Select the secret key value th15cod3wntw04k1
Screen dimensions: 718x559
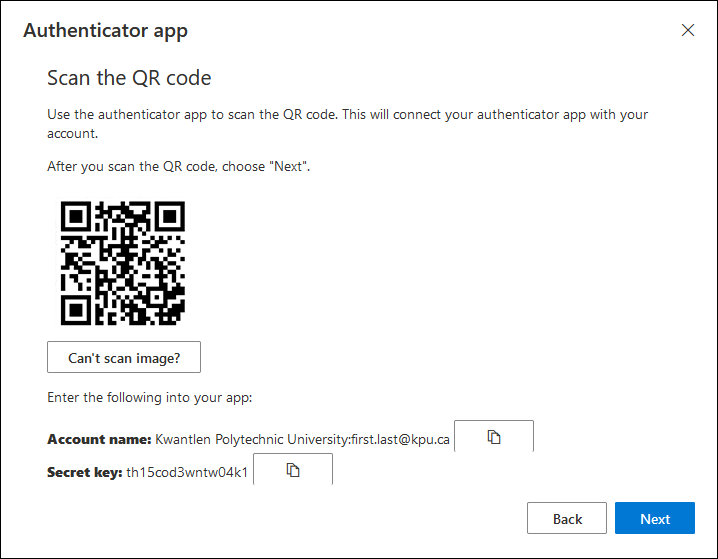(187, 472)
